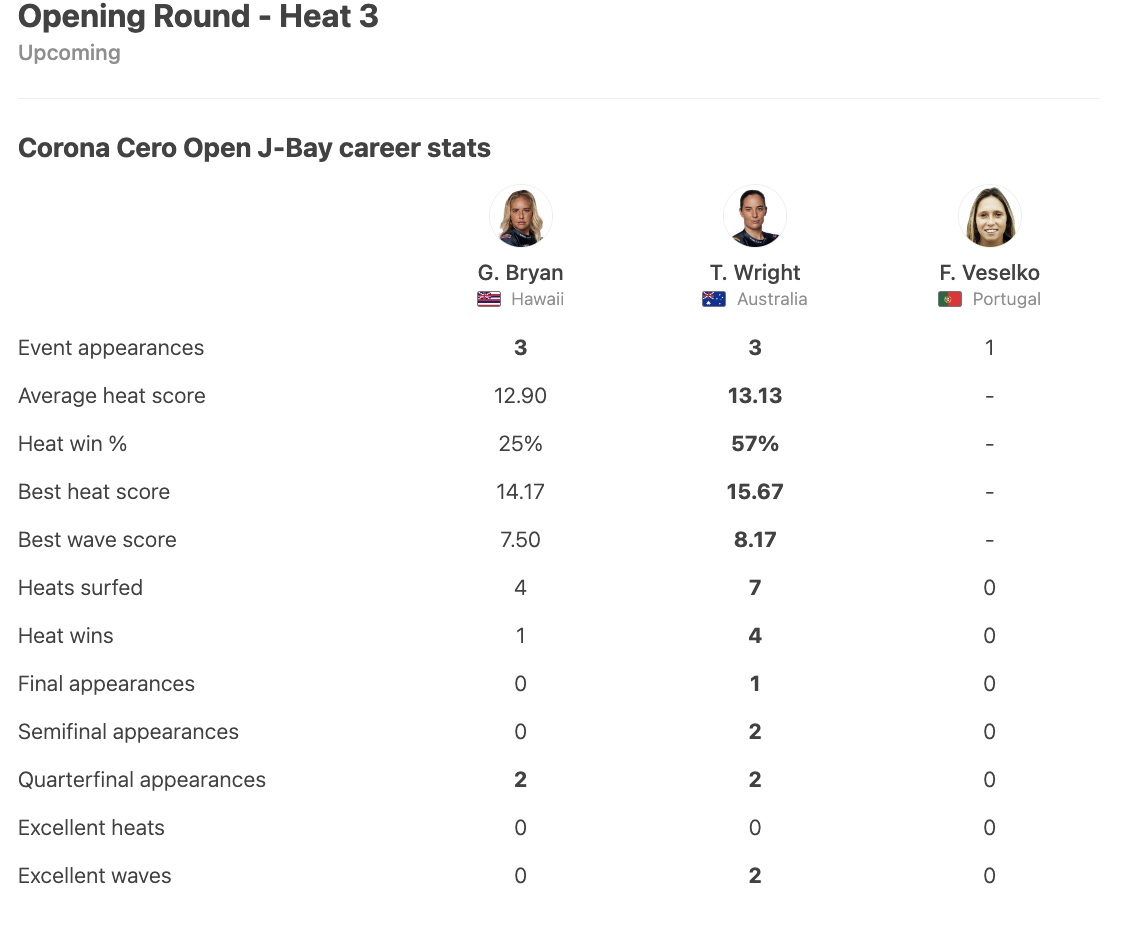Click the Hawaii country label
The image size is (1122, 934).
tap(537, 299)
